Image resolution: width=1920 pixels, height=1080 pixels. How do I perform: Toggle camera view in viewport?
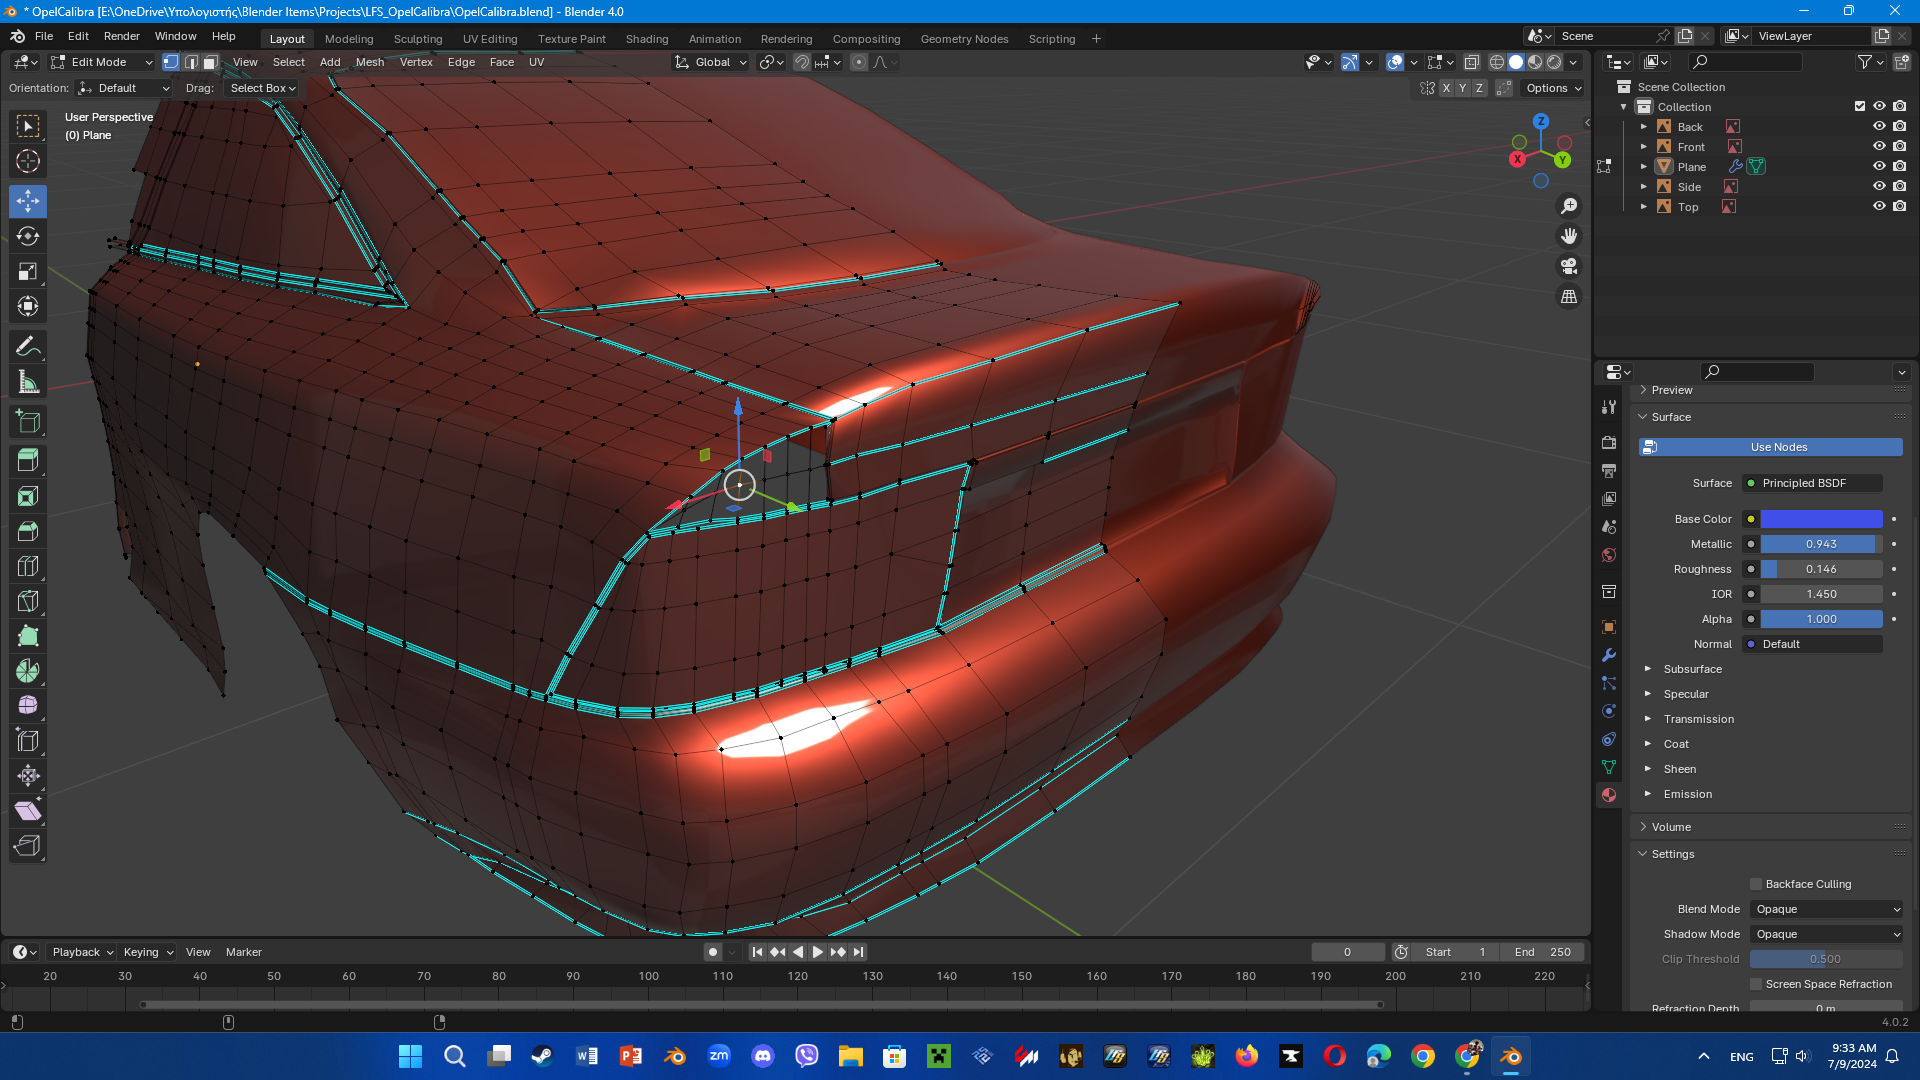tap(1569, 266)
